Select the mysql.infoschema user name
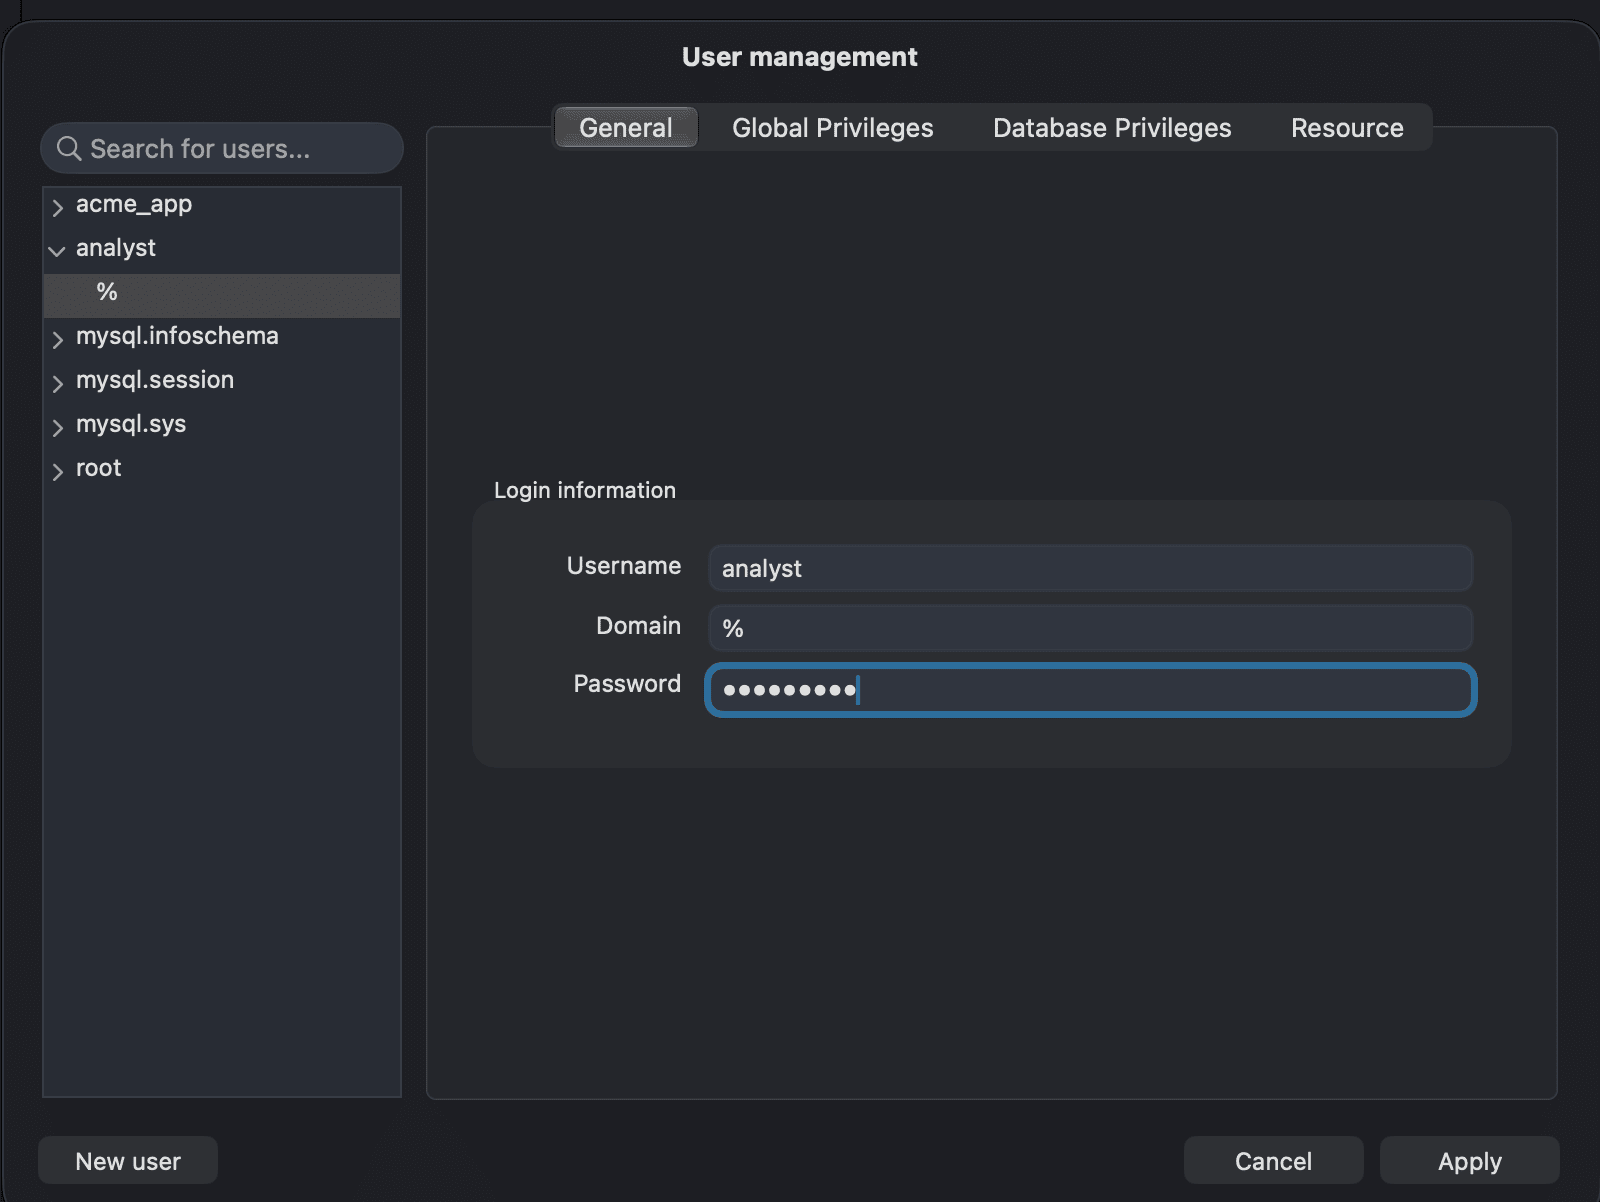The height and width of the screenshot is (1202, 1600). [x=177, y=336]
